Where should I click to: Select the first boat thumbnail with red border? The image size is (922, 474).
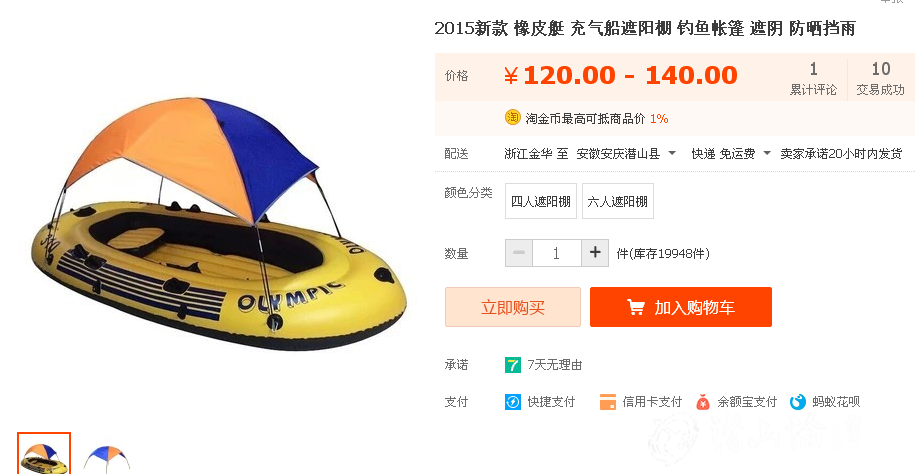click(44, 453)
